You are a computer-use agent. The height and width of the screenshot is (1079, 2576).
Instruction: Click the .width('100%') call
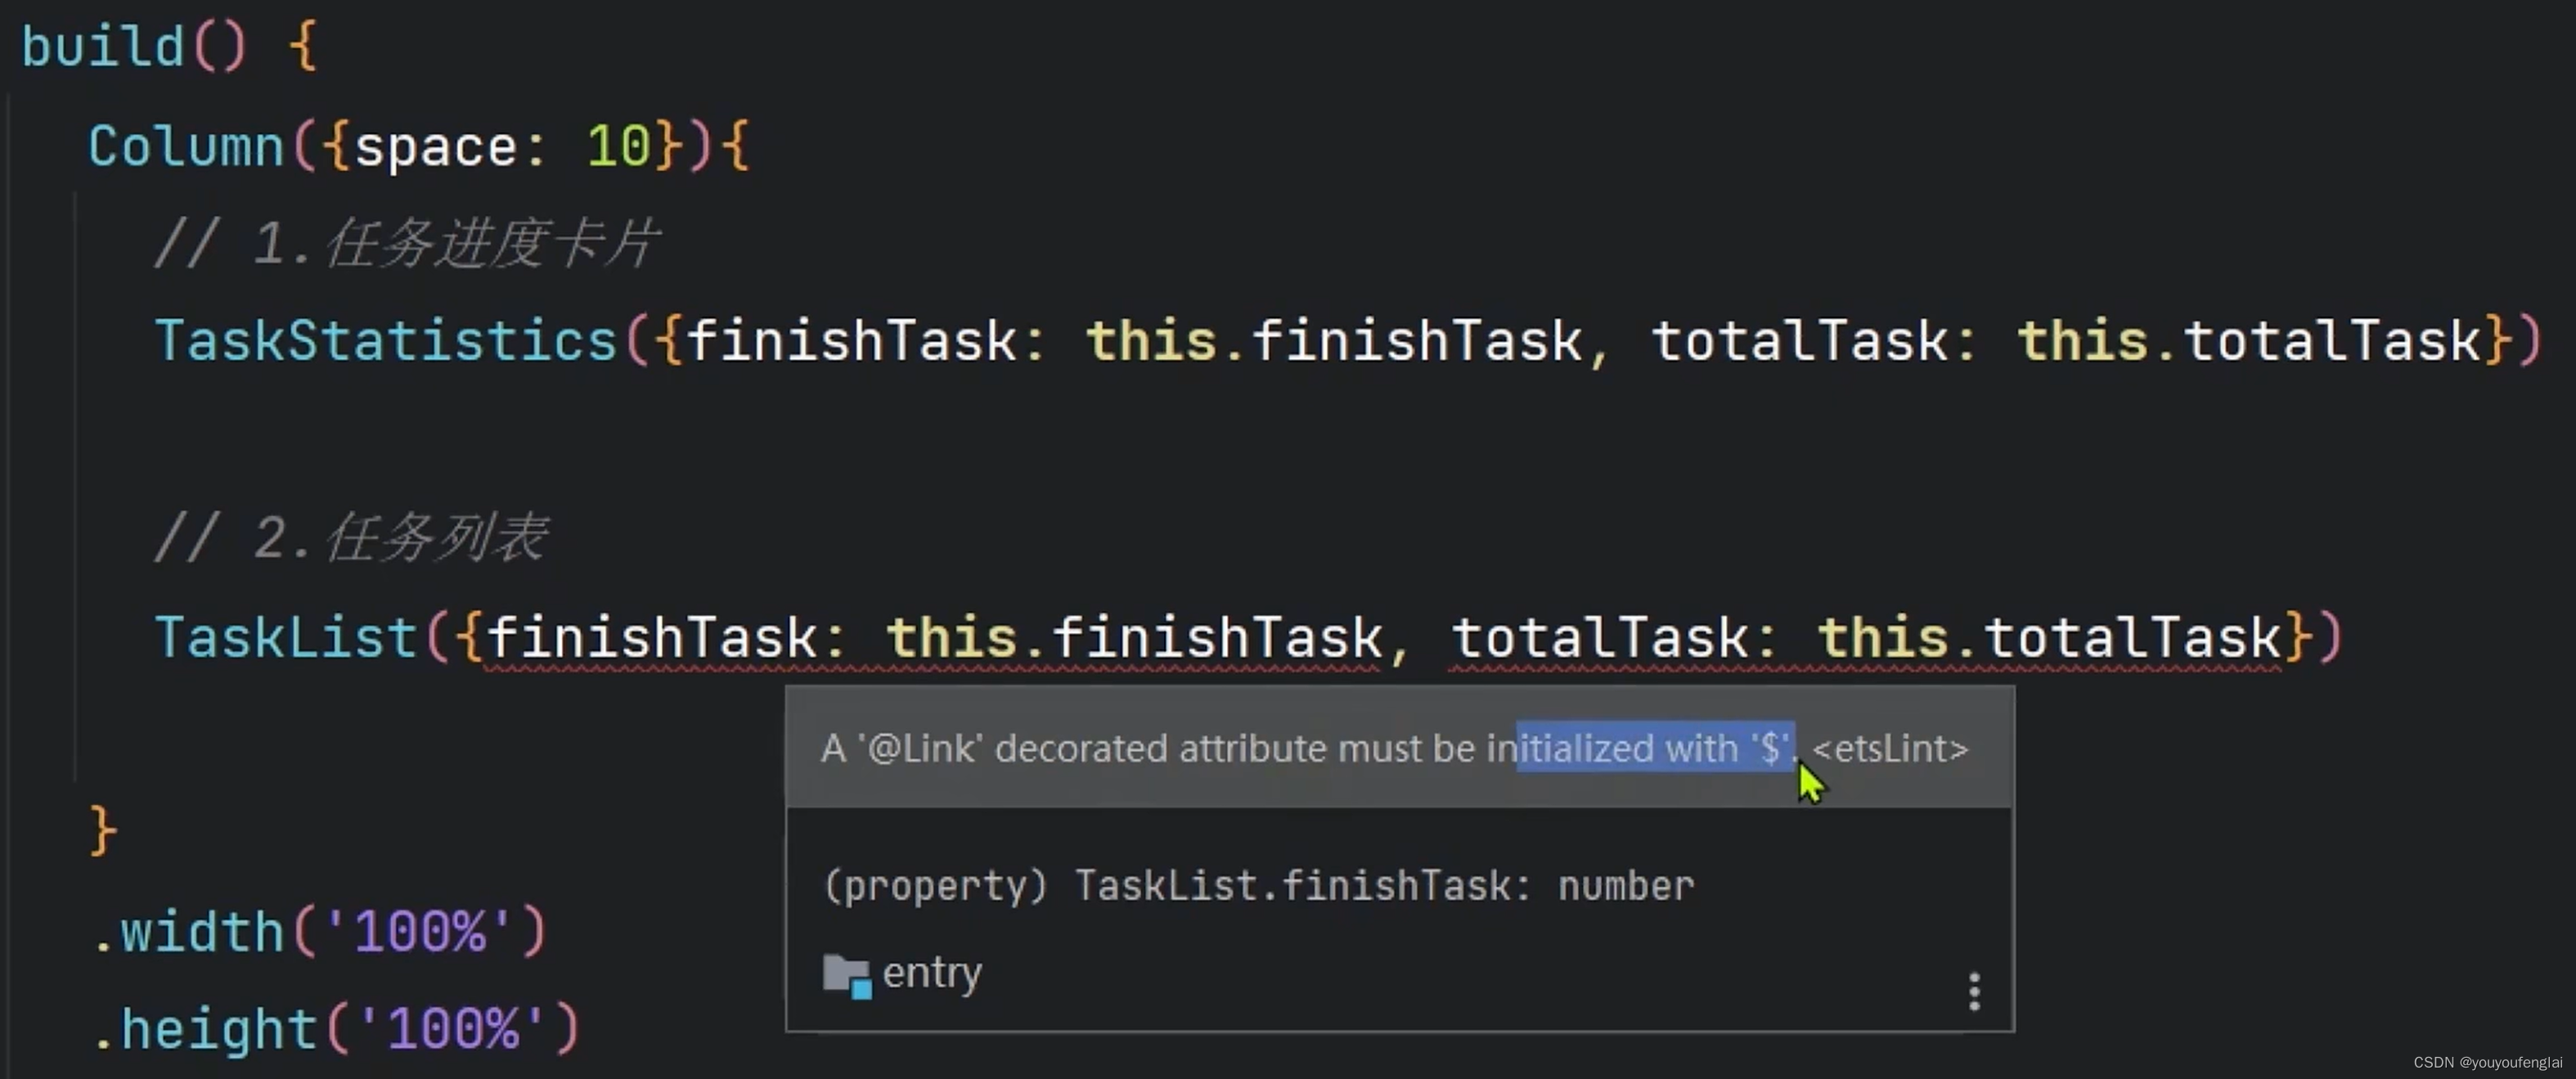pyautogui.click(x=319, y=931)
